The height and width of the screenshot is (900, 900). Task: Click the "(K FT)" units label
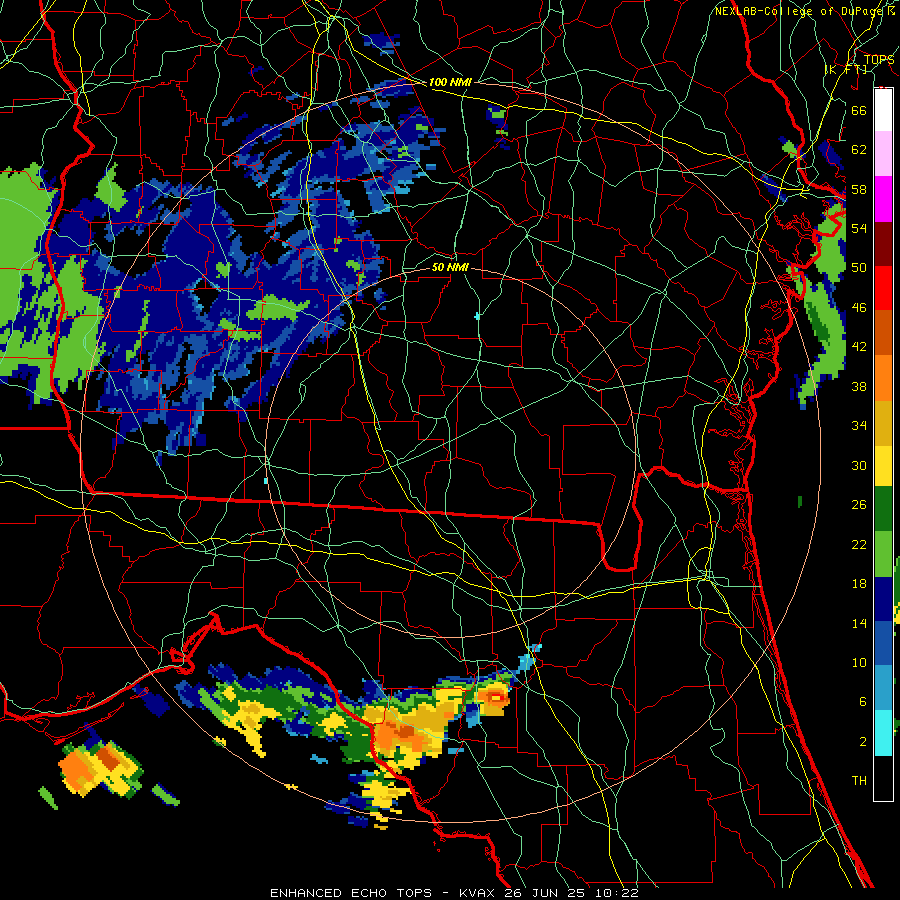point(846,69)
